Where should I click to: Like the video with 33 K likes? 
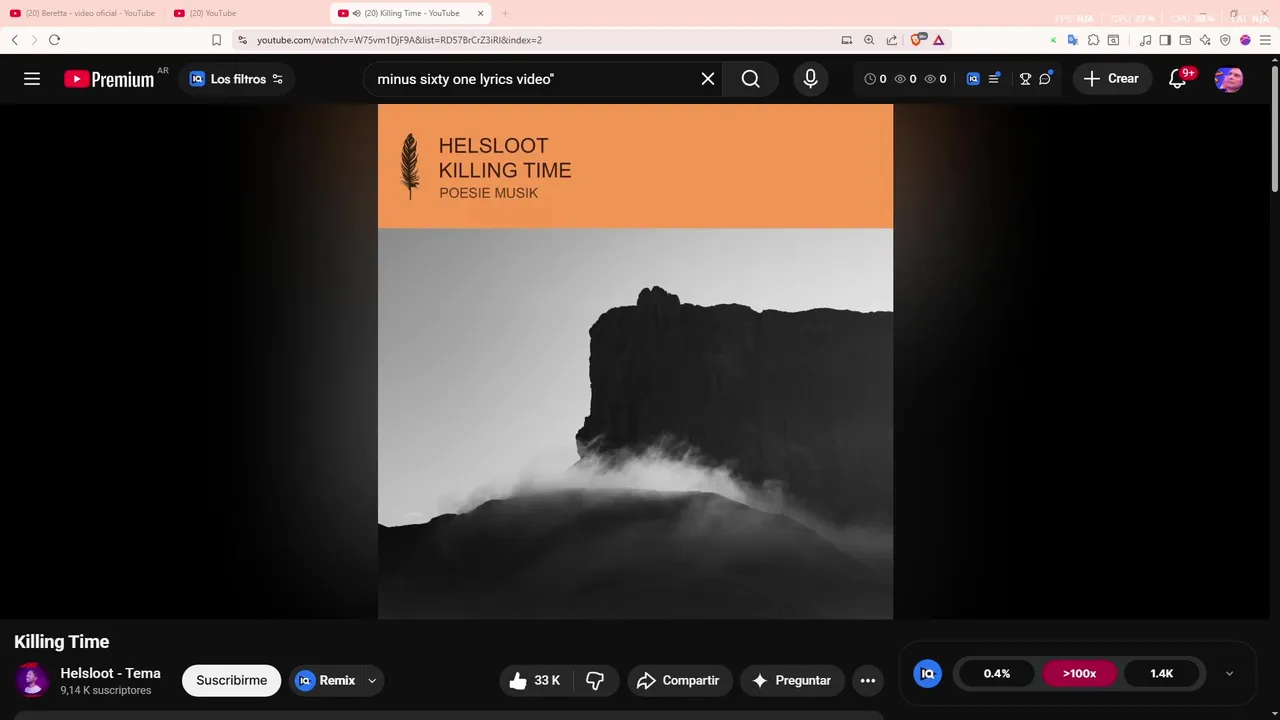point(534,680)
